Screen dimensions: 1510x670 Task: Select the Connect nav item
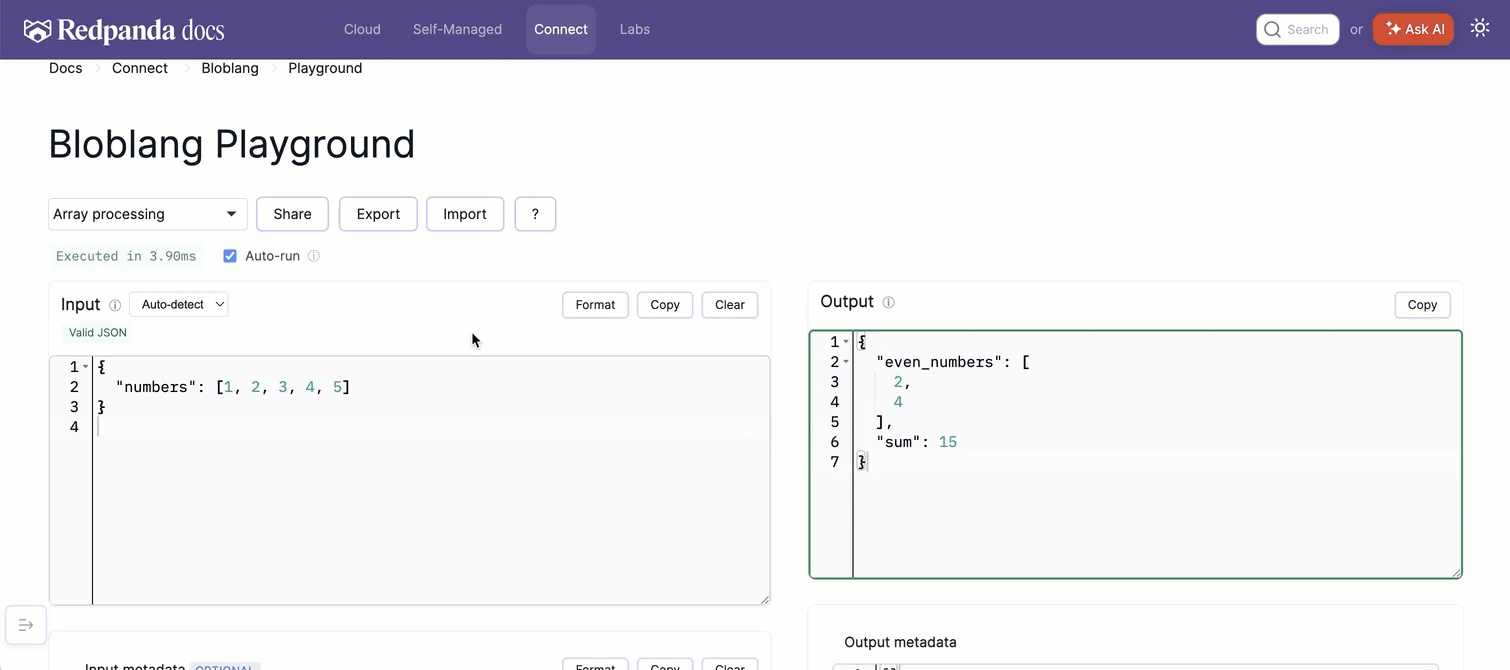tap(561, 29)
